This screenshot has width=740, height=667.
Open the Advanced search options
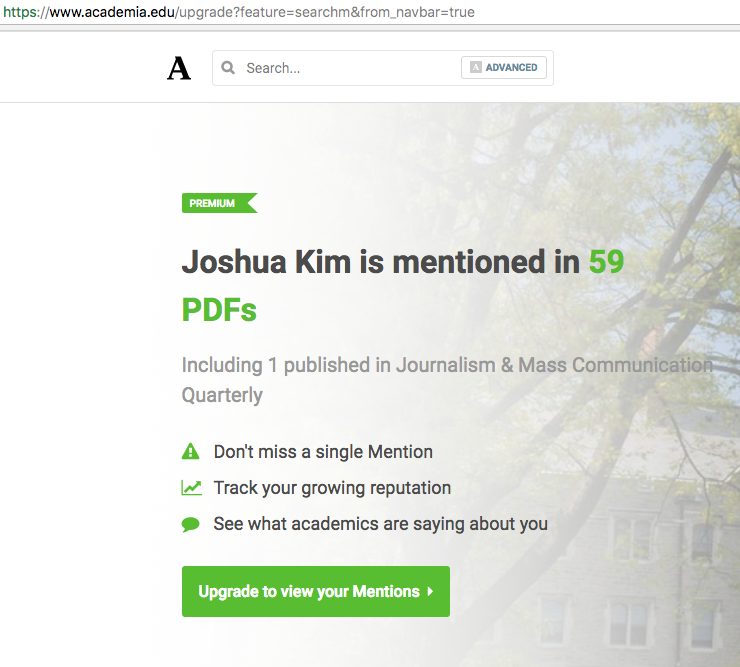click(x=504, y=68)
